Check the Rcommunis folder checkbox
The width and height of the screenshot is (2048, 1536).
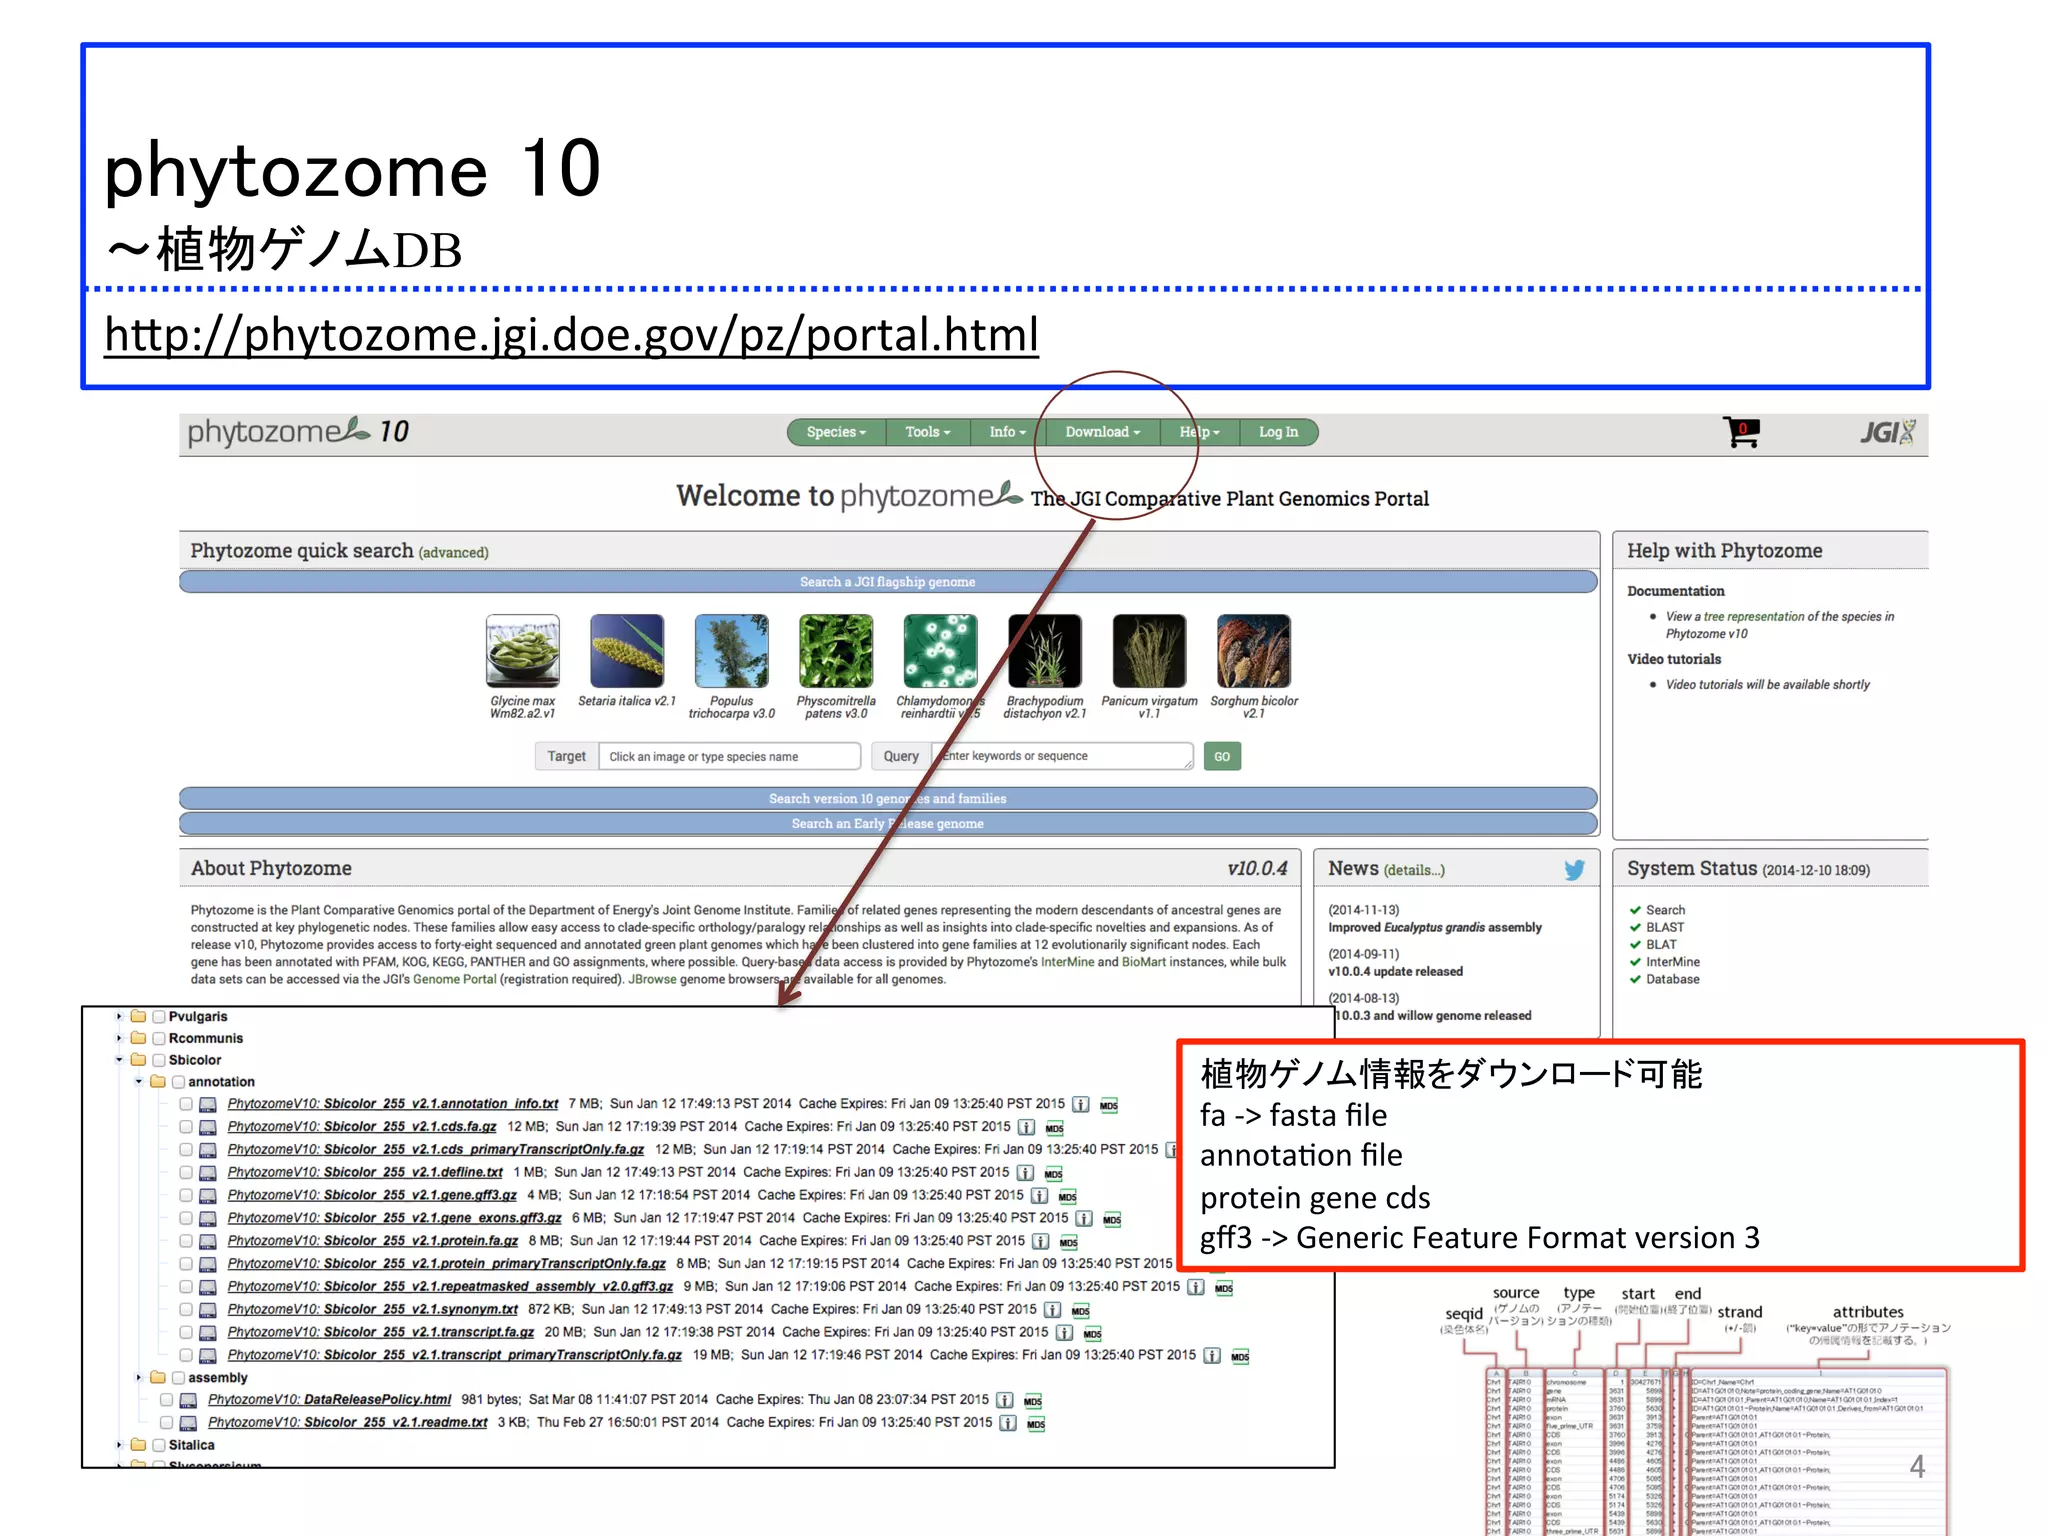click(x=159, y=1039)
